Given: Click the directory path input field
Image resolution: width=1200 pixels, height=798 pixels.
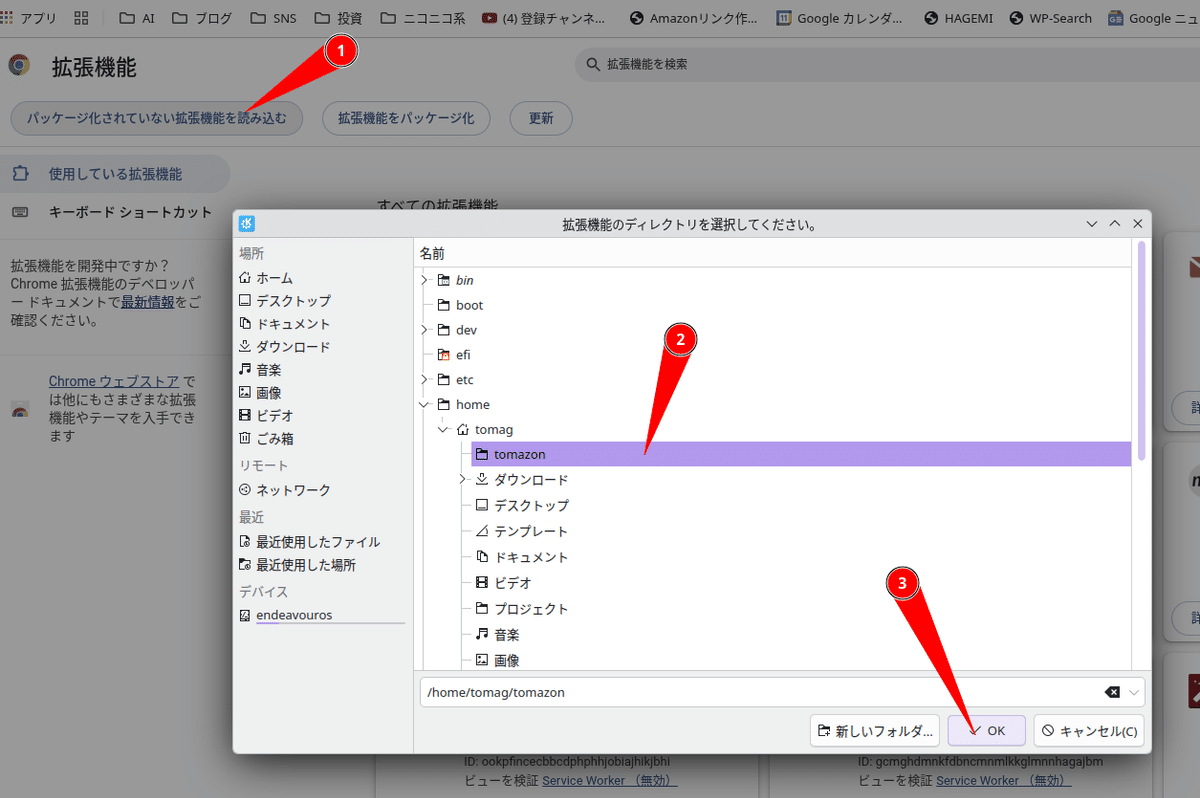Looking at the screenshot, I should click(x=760, y=692).
